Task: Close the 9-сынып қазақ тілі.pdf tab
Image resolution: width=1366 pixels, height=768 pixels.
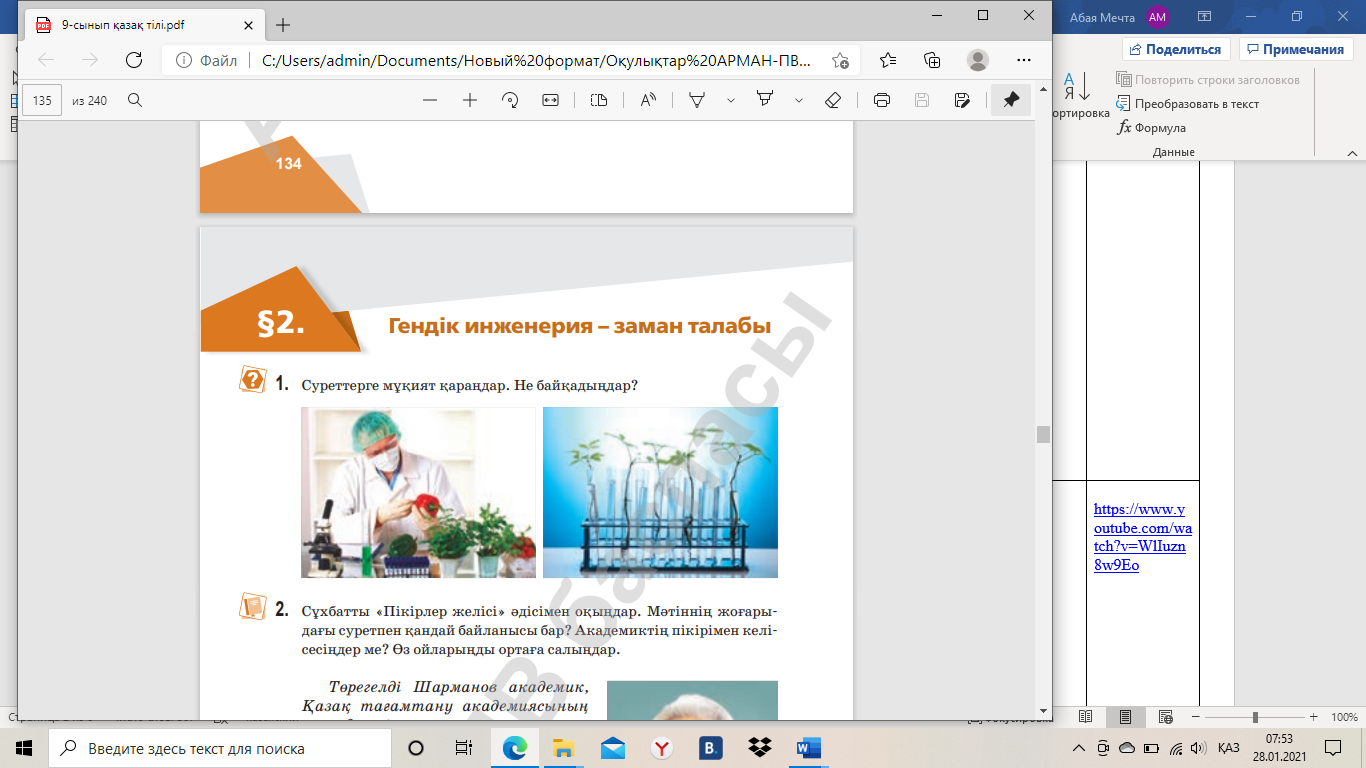Action: coord(250,25)
